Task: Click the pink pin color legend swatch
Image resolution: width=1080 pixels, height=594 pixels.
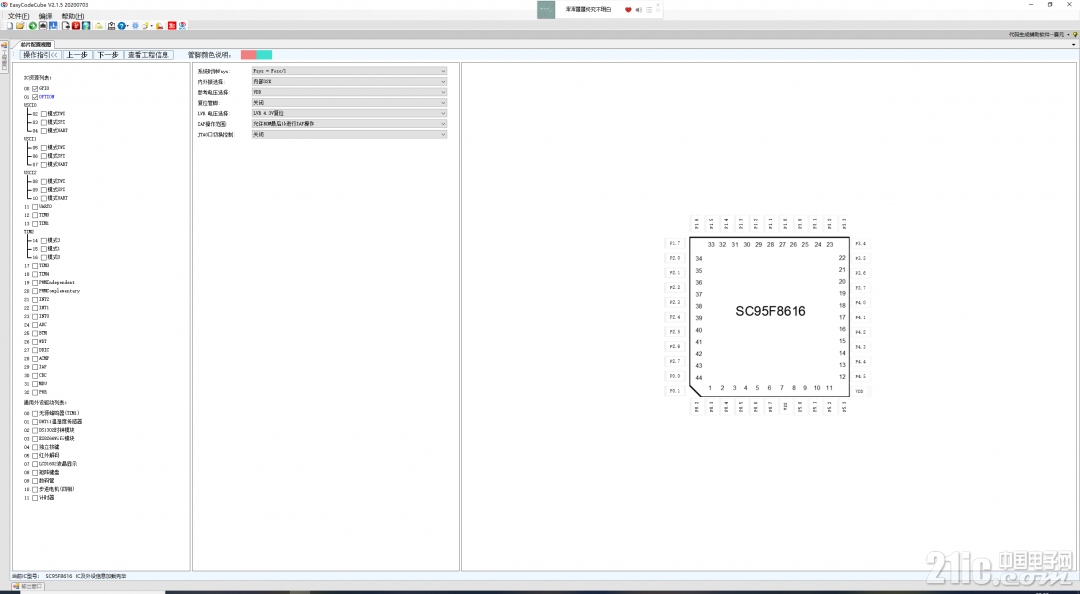Action: 249,55
